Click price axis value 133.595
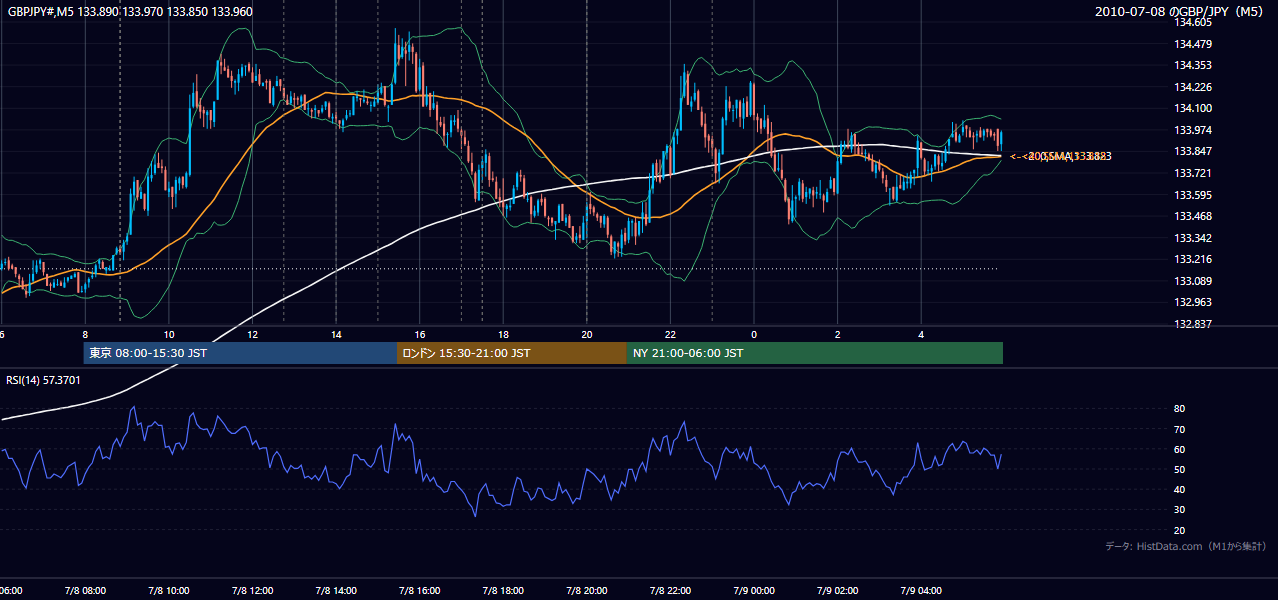The image size is (1278, 600). tap(1193, 195)
